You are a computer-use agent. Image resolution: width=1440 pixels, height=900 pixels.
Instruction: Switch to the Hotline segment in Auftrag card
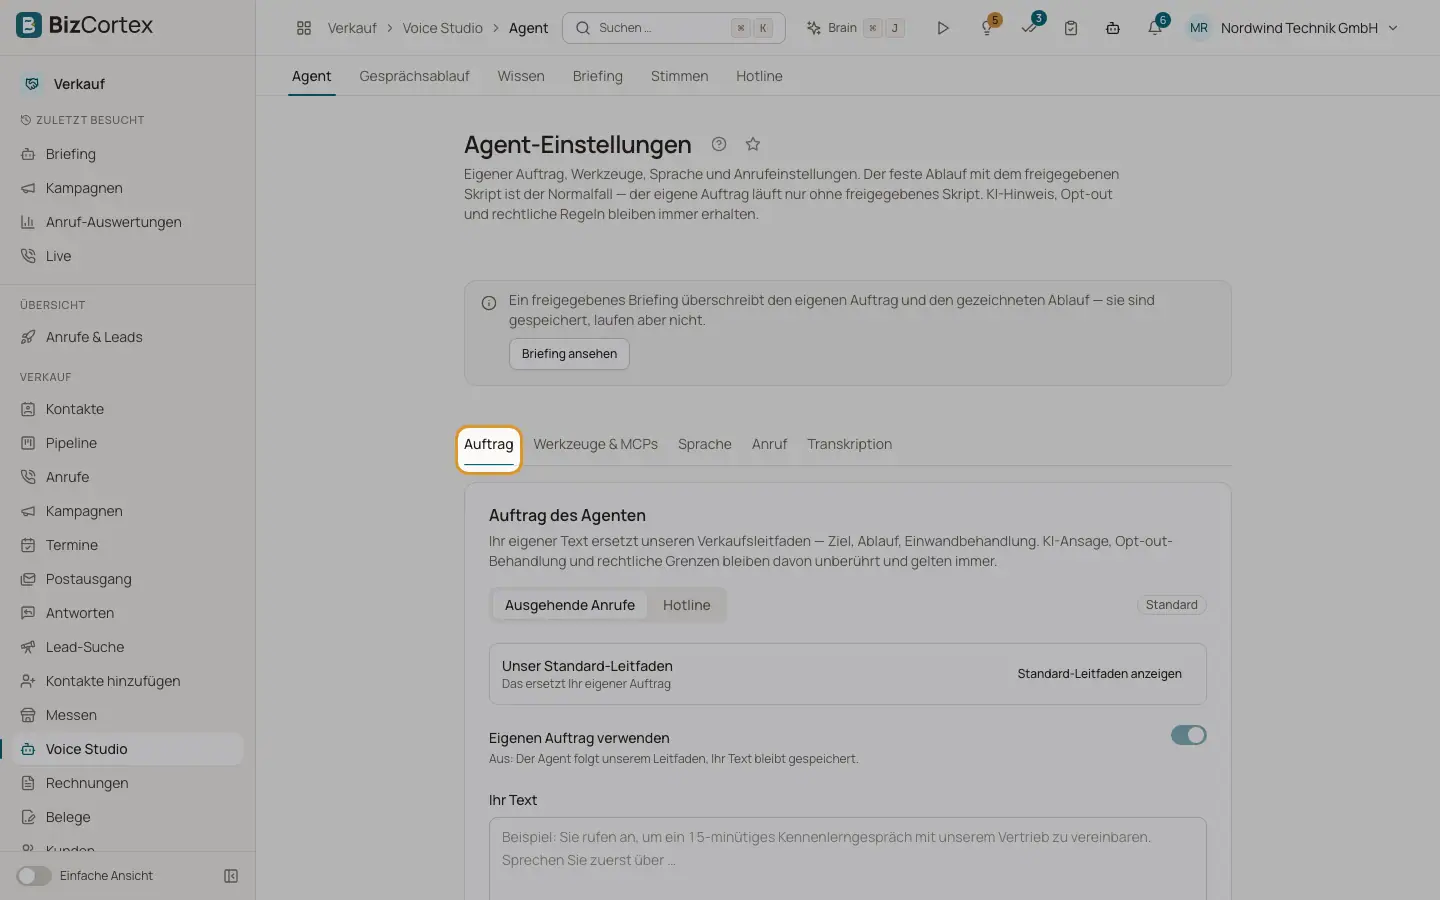pos(686,605)
